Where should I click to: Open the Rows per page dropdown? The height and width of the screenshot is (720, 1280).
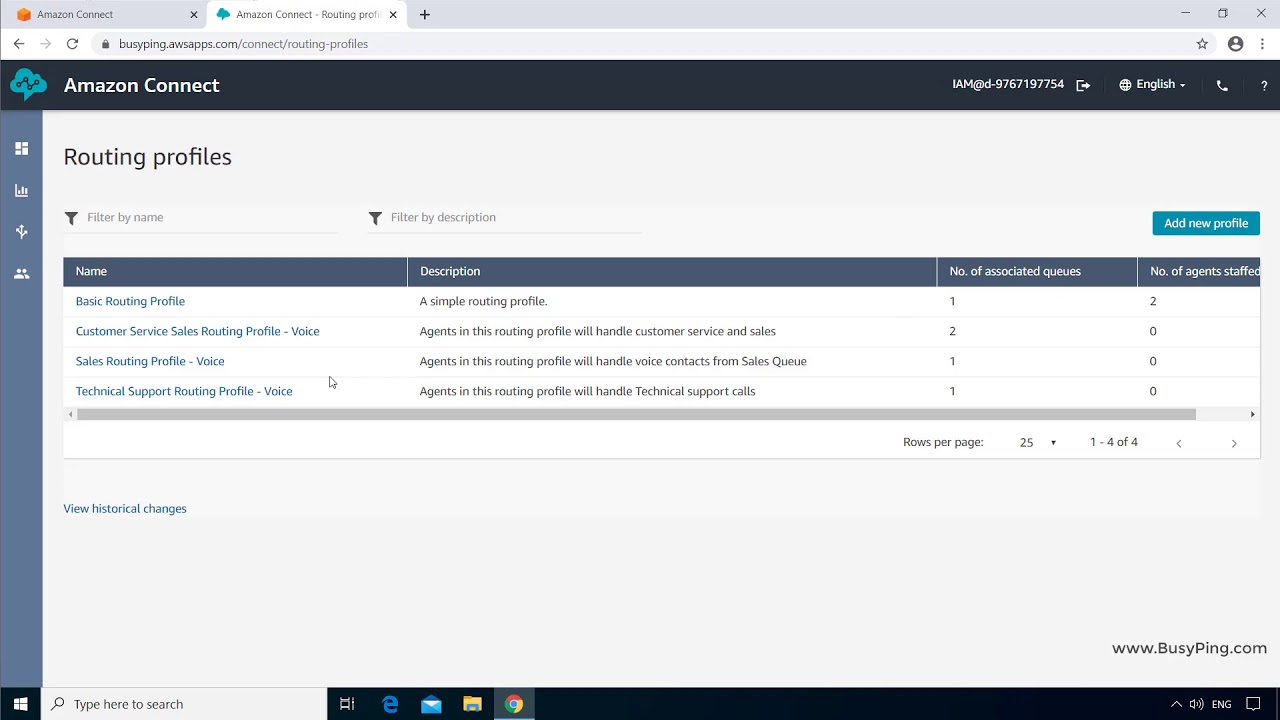pyautogui.click(x=1038, y=442)
